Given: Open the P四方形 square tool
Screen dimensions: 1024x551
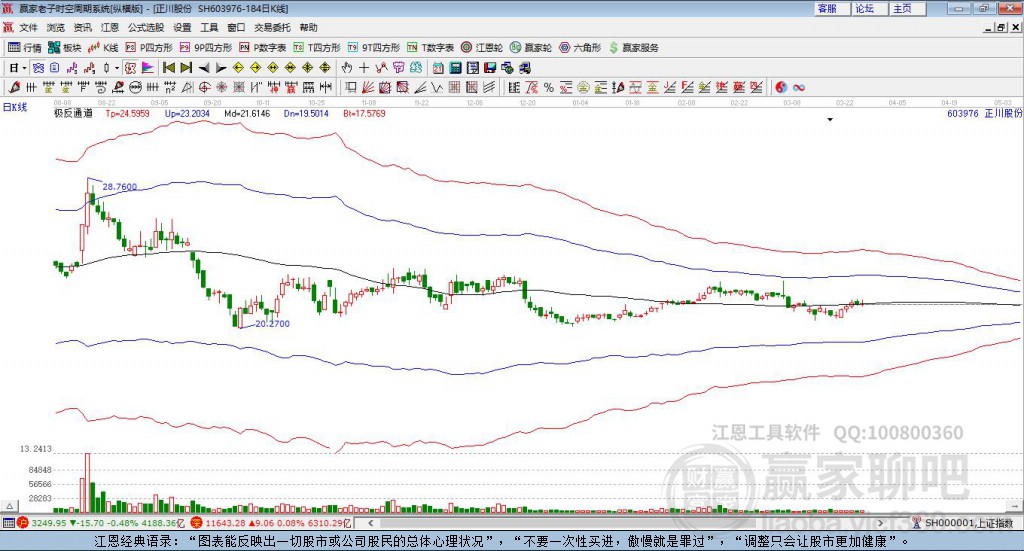Looking at the screenshot, I should [149, 48].
